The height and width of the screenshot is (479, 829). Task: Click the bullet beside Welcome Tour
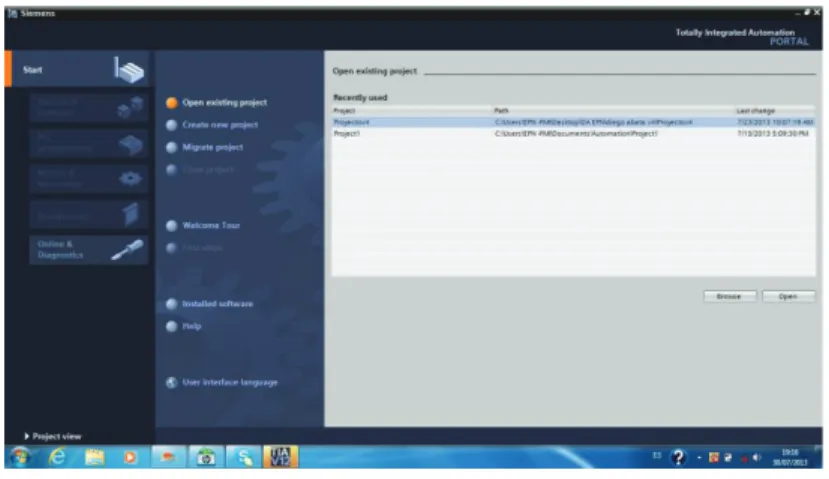click(x=172, y=226)
